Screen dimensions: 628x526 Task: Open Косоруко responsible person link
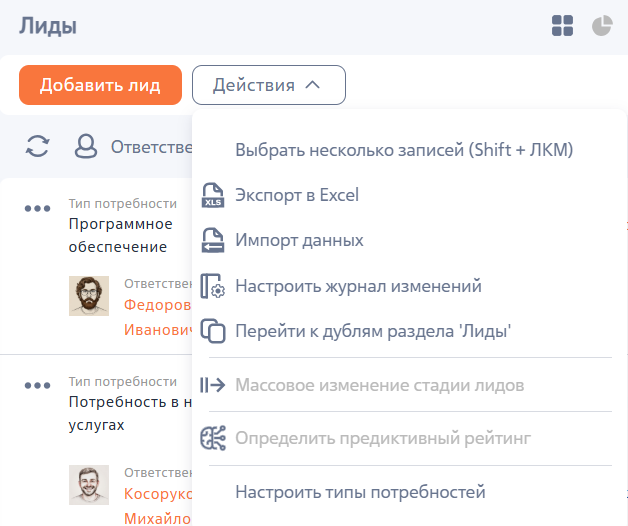click(x=158, y=506)
